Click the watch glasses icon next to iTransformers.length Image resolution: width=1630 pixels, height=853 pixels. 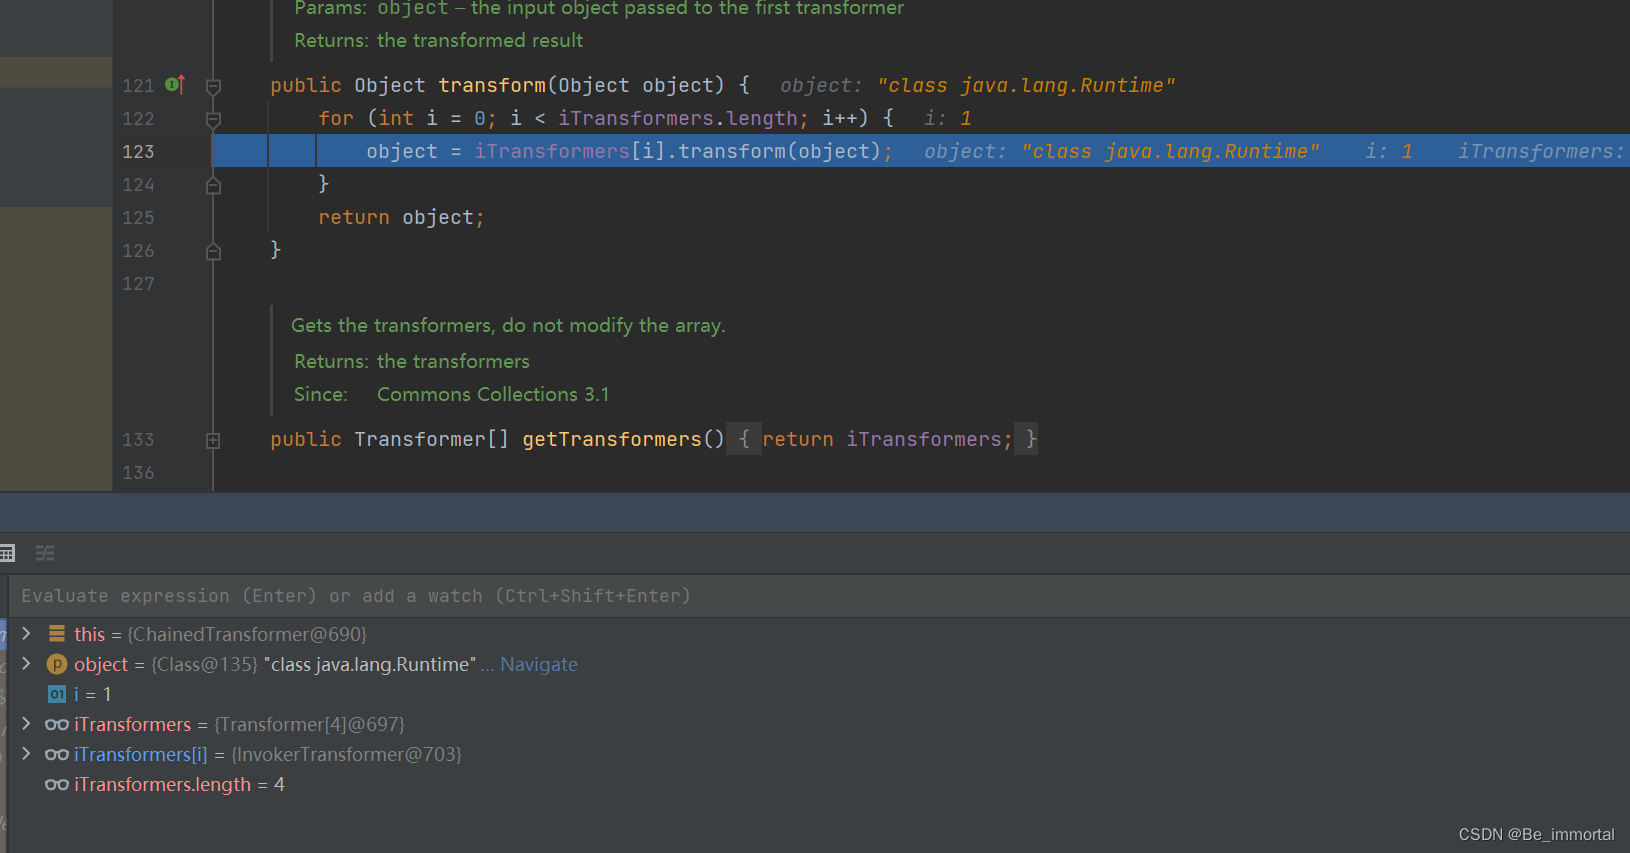57,784
